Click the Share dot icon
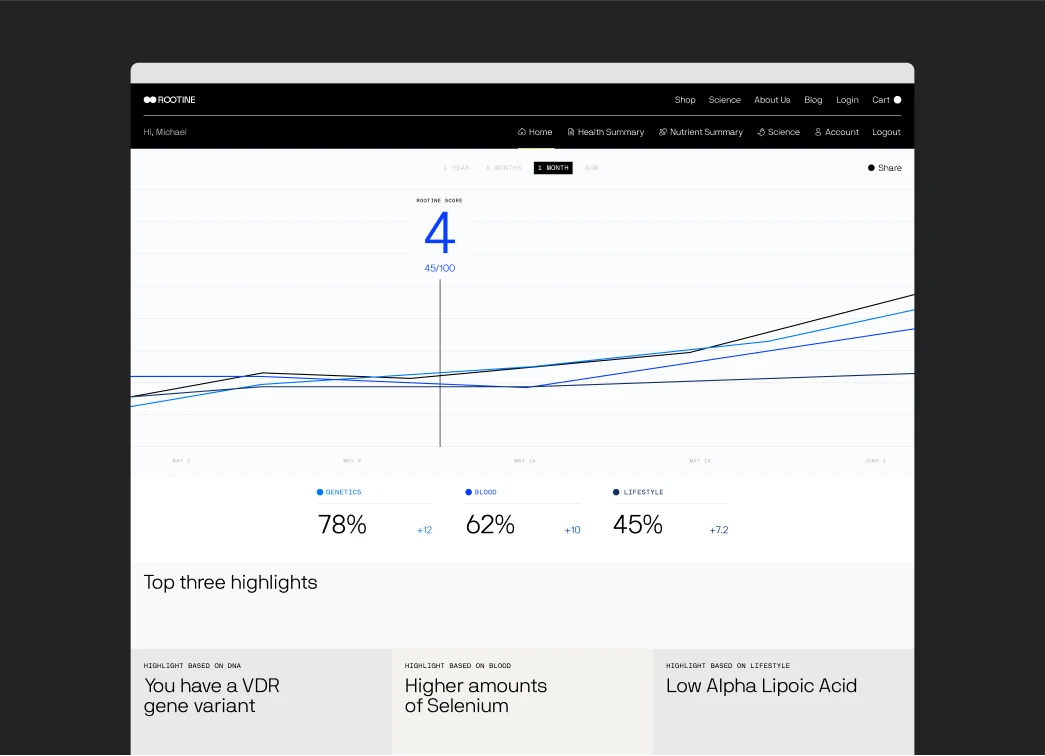 871,168
